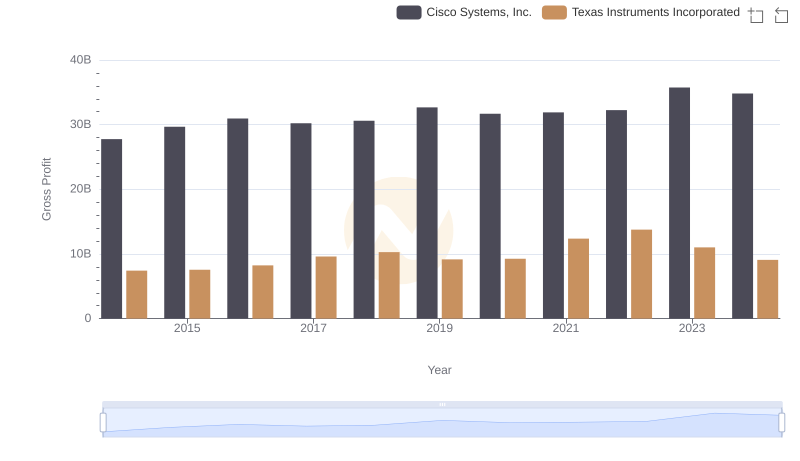Click the 0 y-axis label

click(88, 318)
